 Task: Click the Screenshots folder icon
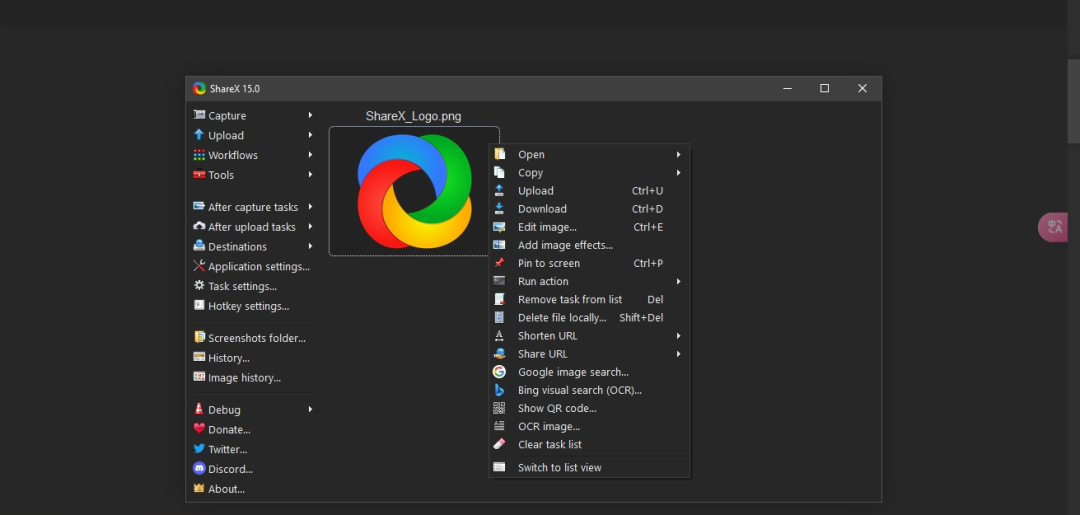199,337
